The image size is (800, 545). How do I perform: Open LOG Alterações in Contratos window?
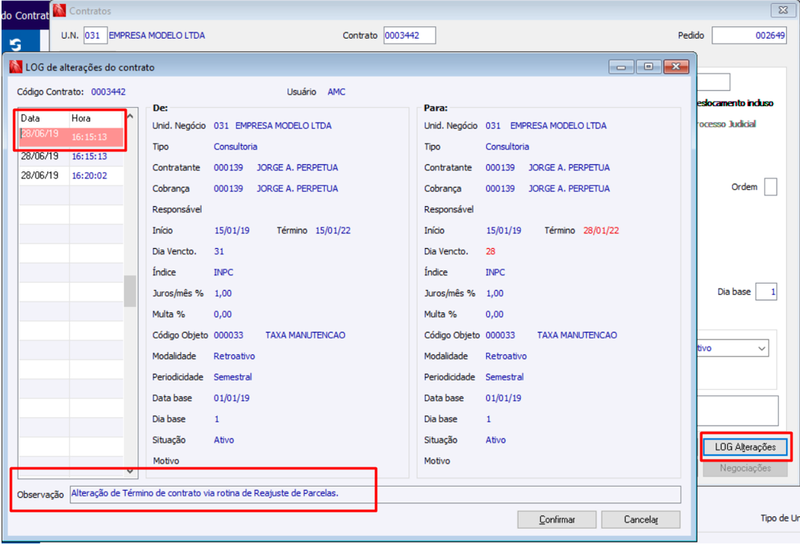pos(745,447)
